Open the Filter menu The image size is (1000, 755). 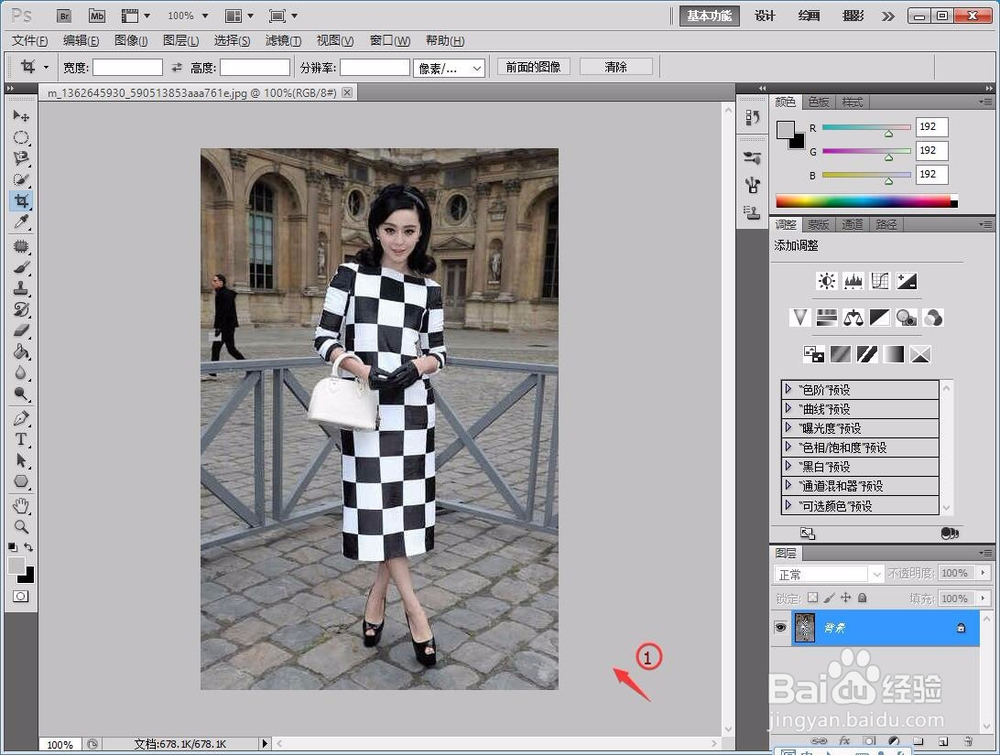click(283, 41)
